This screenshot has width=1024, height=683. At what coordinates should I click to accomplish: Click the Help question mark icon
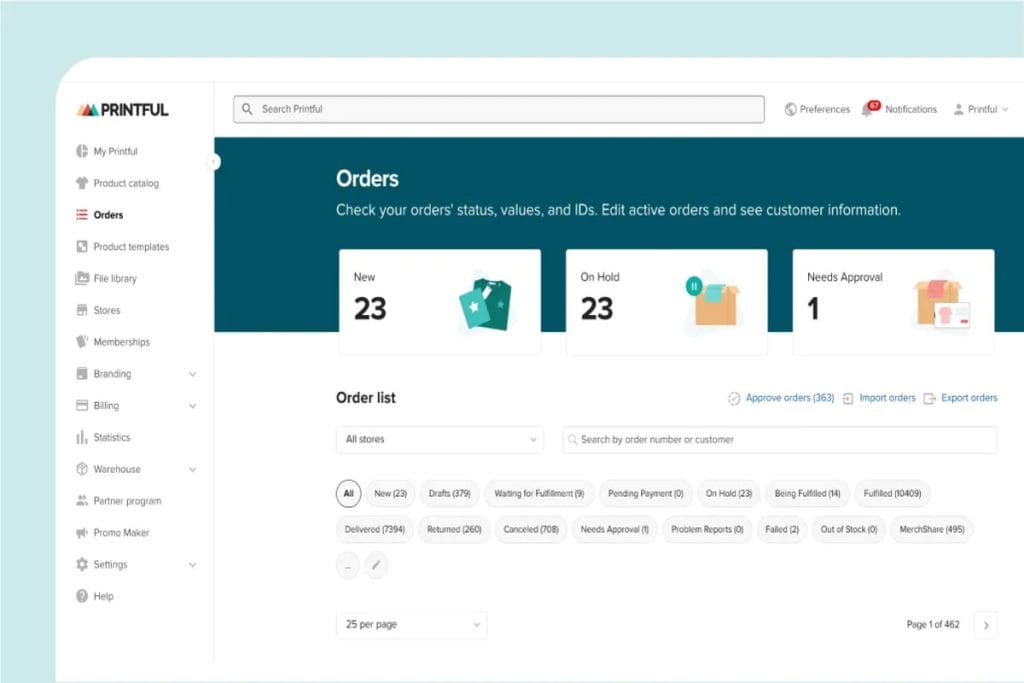pos(82,596)
